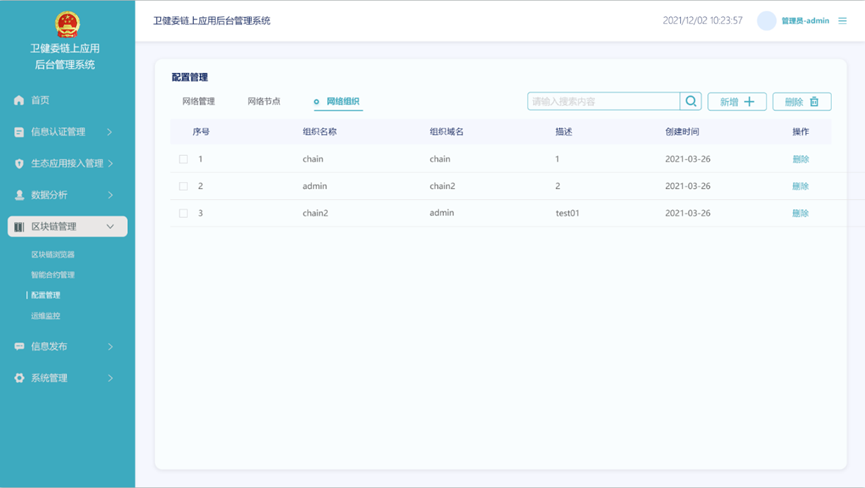Click the national emblem logo in sidebar
Image resolution: width=865 pixels, height=488 pixels.
[67, 24]
